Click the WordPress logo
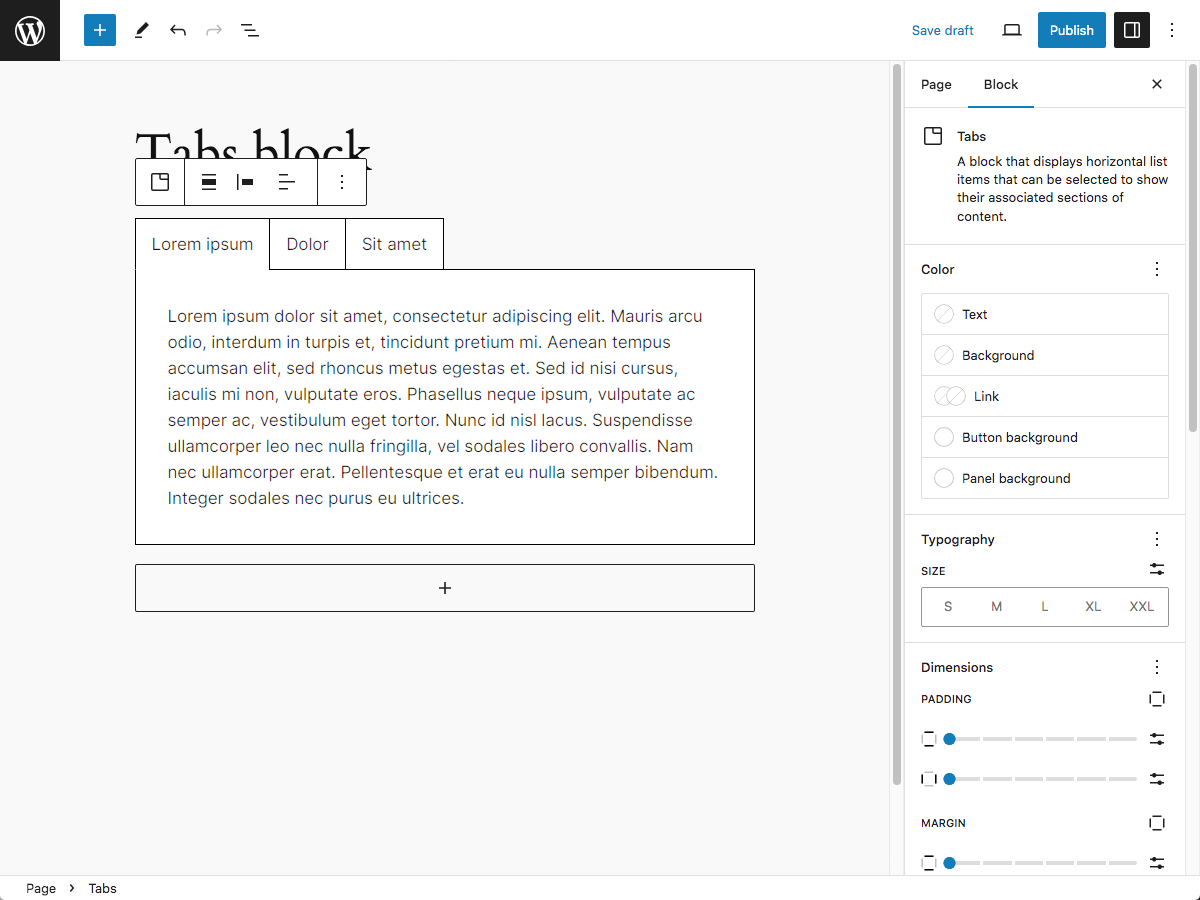This screenshot has height=900, width=1200. pyautogui.click(x=30, y=30)
